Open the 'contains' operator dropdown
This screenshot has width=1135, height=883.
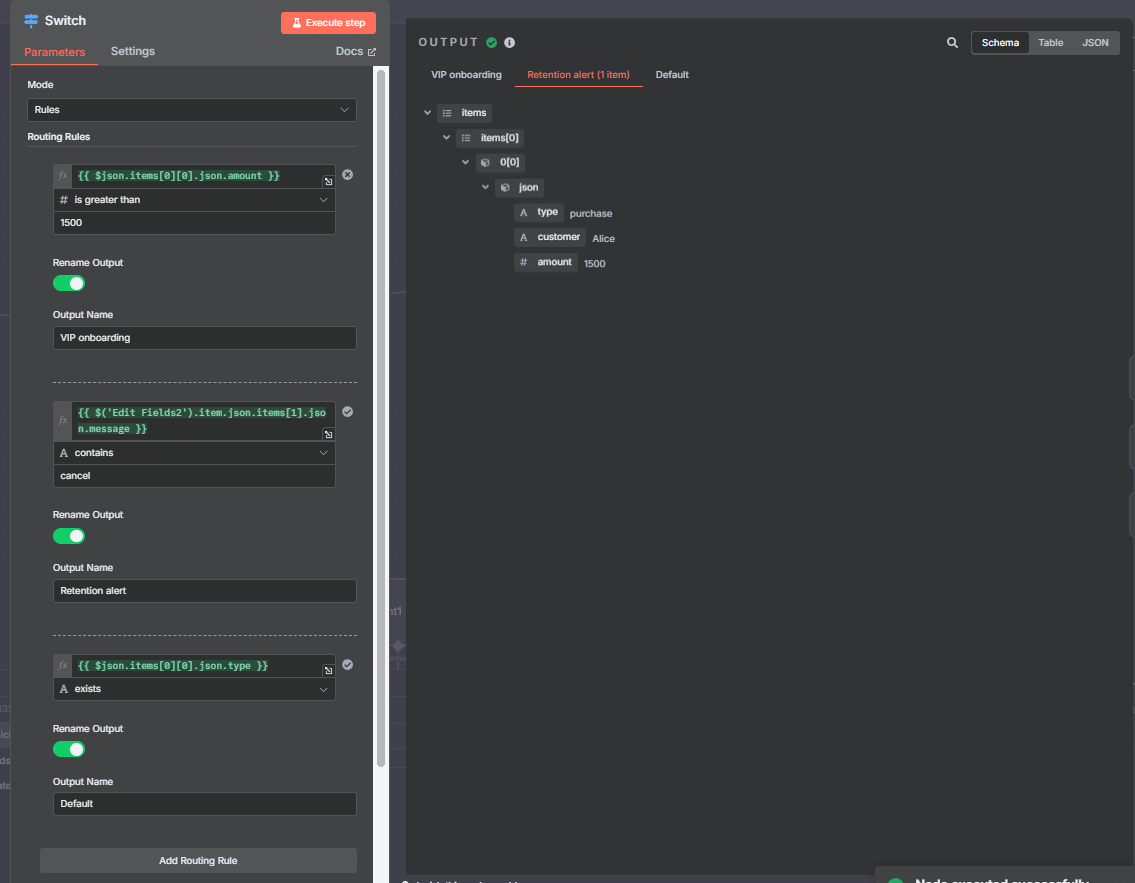(x=194, y=452)
